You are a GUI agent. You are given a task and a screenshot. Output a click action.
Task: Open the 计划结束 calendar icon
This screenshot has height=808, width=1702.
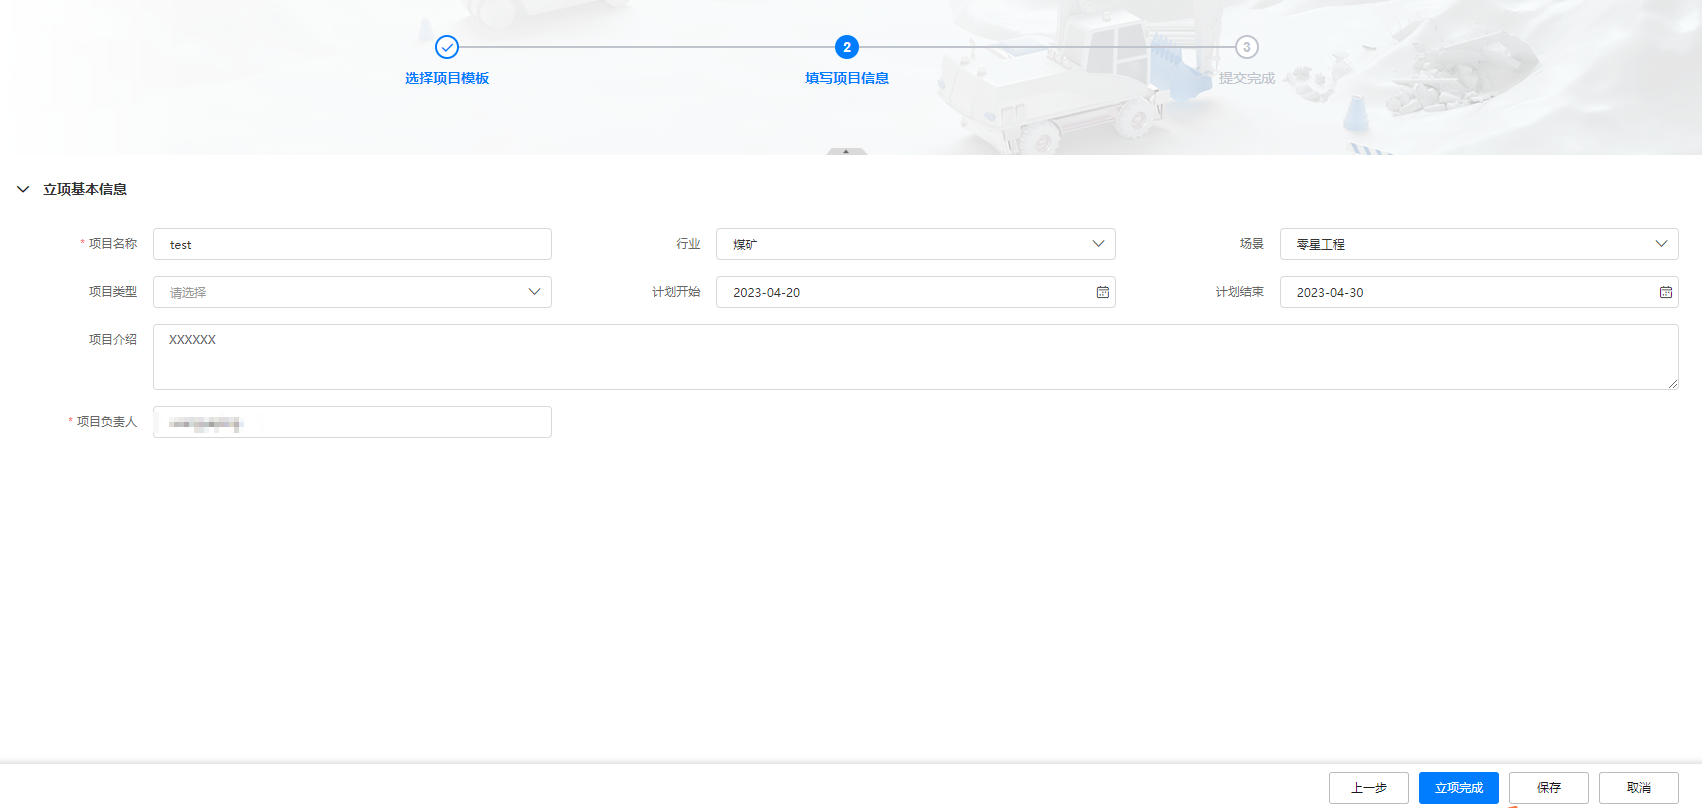pyautogui.click(x=1665, y=292)
